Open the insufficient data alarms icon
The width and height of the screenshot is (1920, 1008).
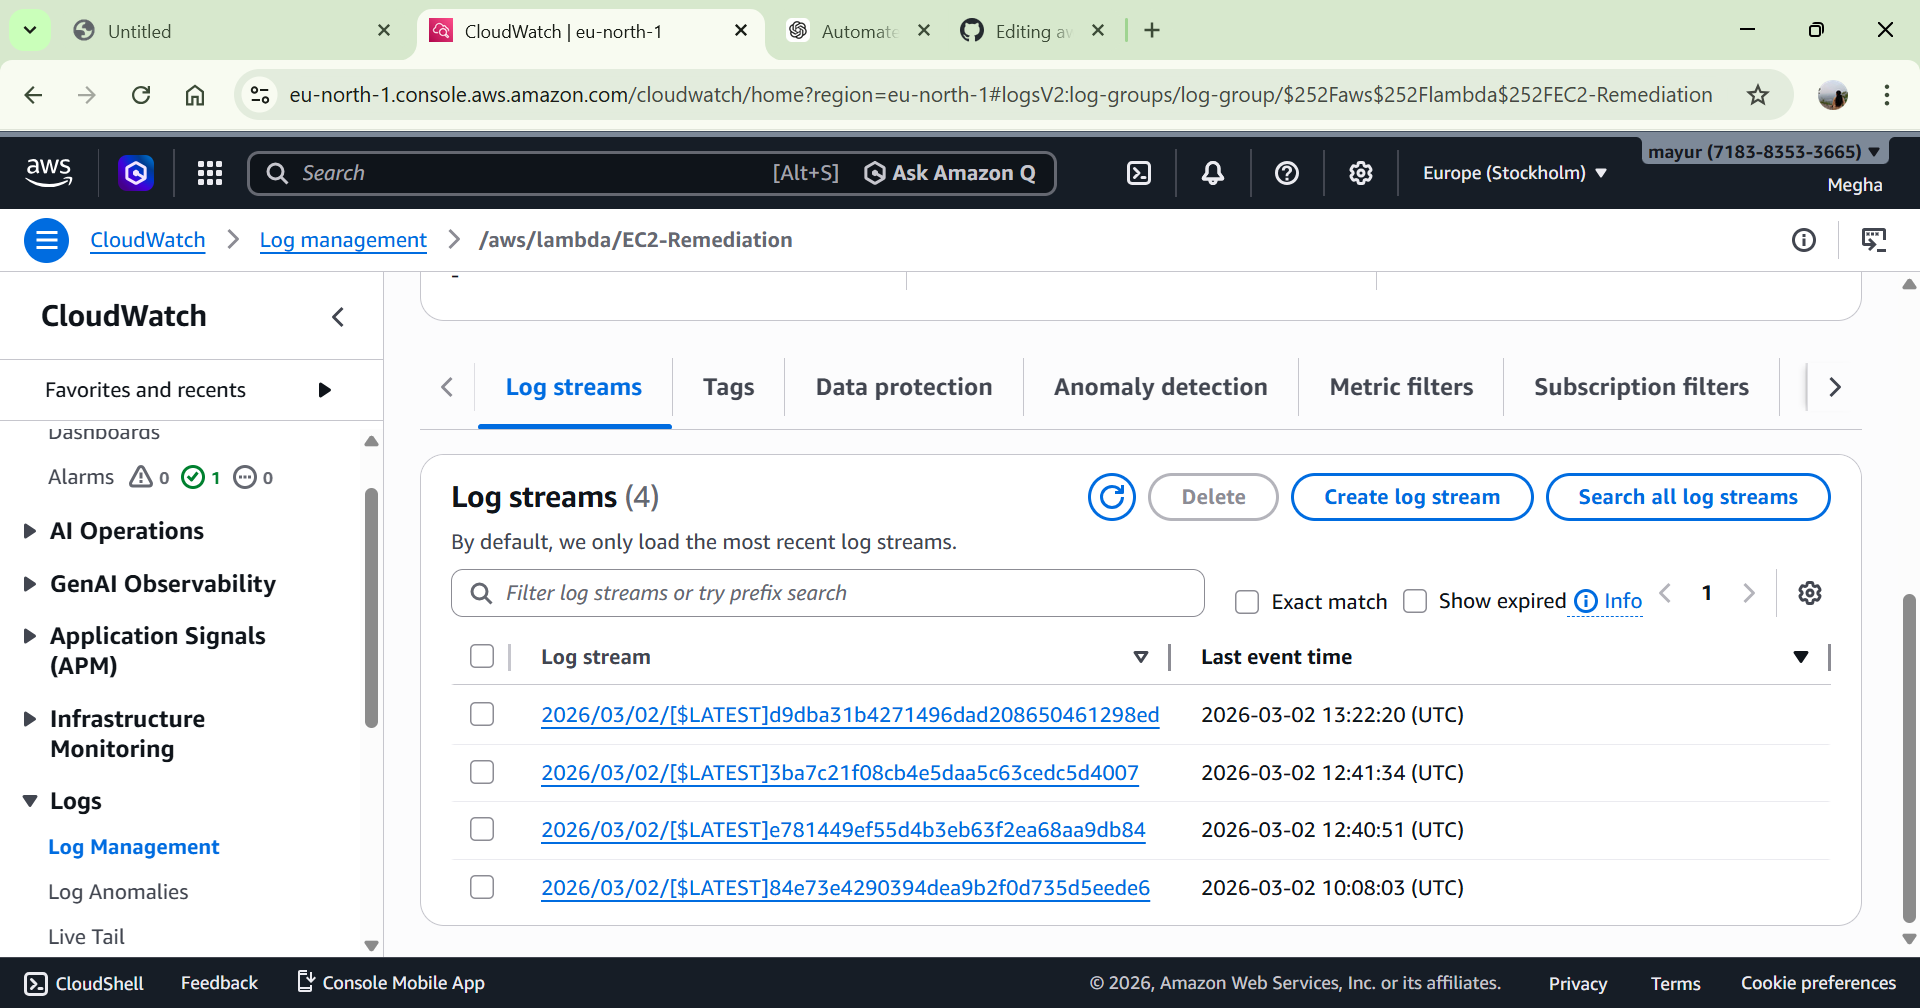[245, 477]
